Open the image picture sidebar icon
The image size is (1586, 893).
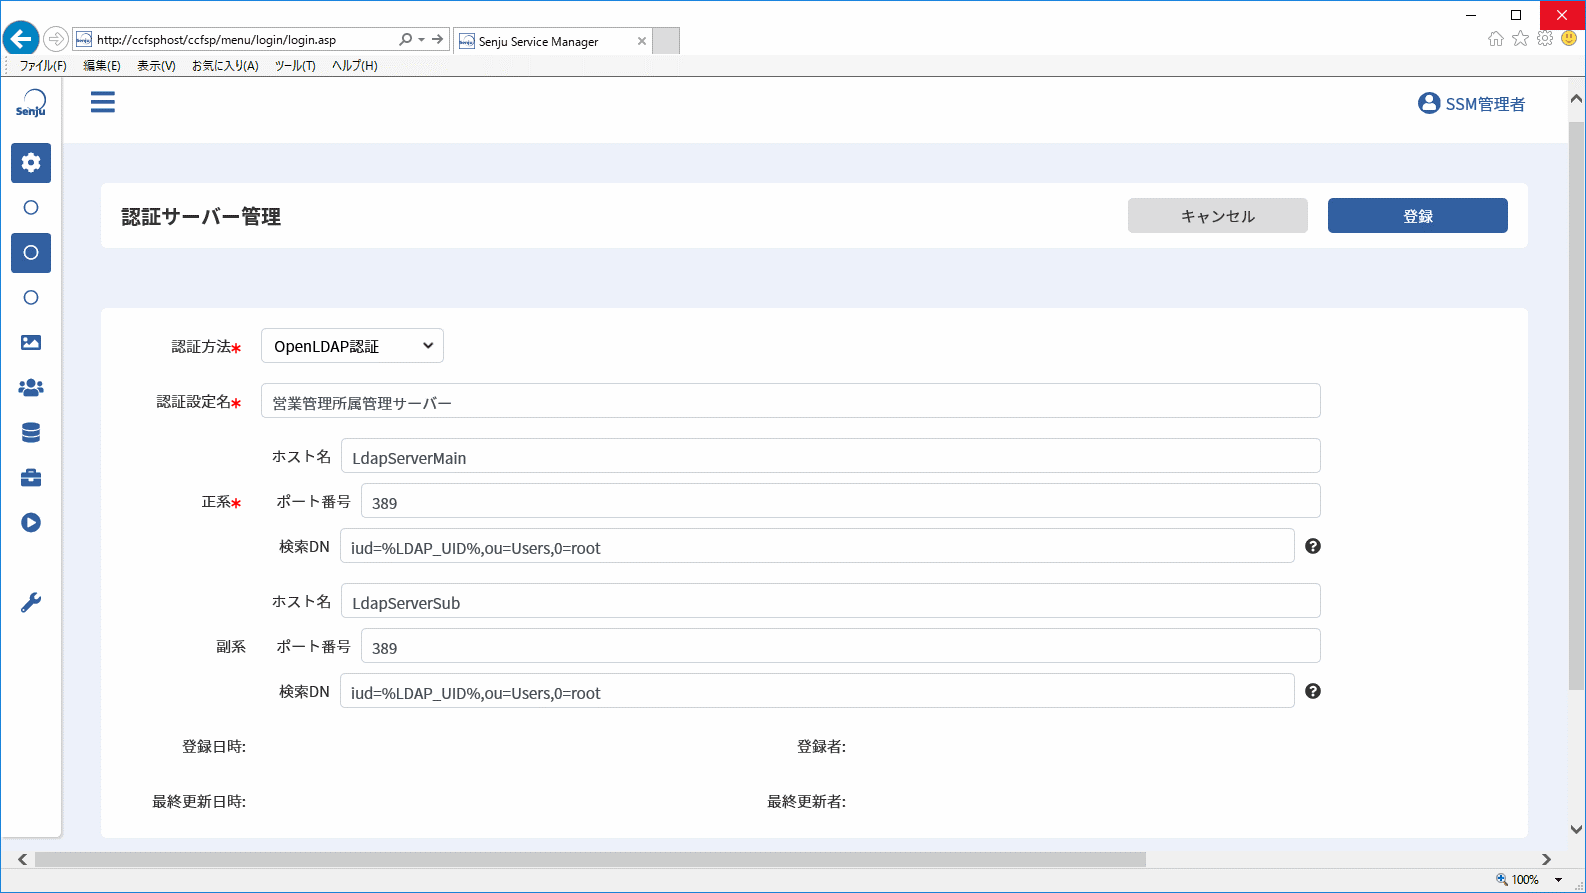tap(31, 343)
